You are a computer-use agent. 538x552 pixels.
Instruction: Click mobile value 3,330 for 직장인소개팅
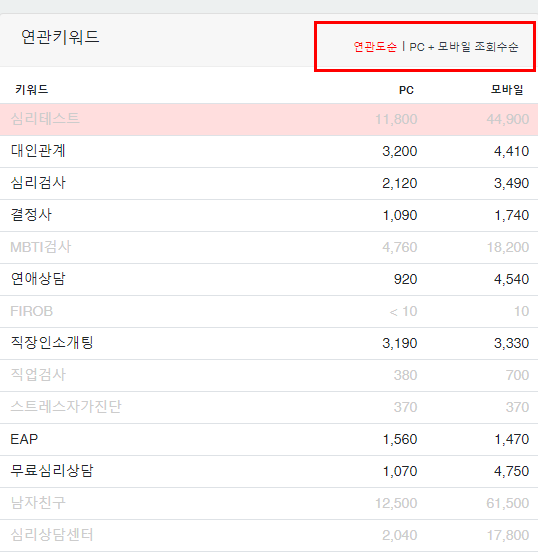point(511,343)
